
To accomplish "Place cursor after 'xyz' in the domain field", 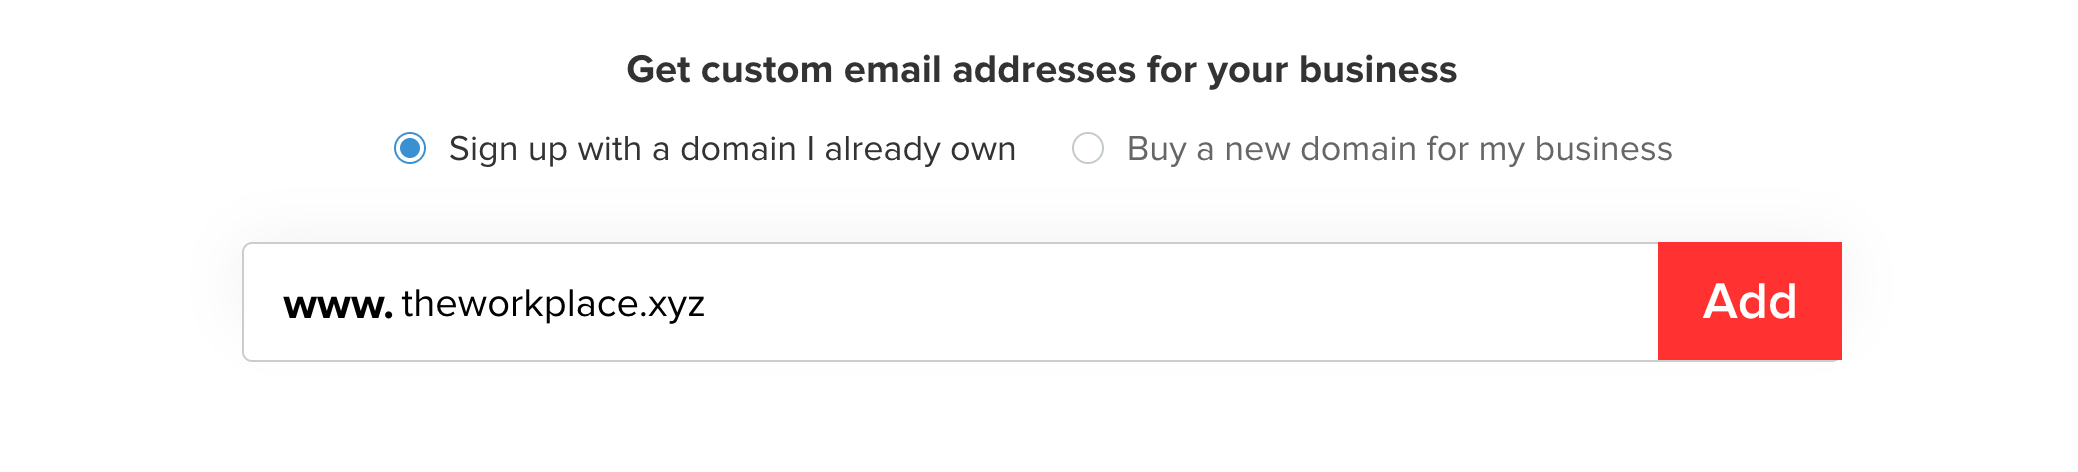I will 708,303.
